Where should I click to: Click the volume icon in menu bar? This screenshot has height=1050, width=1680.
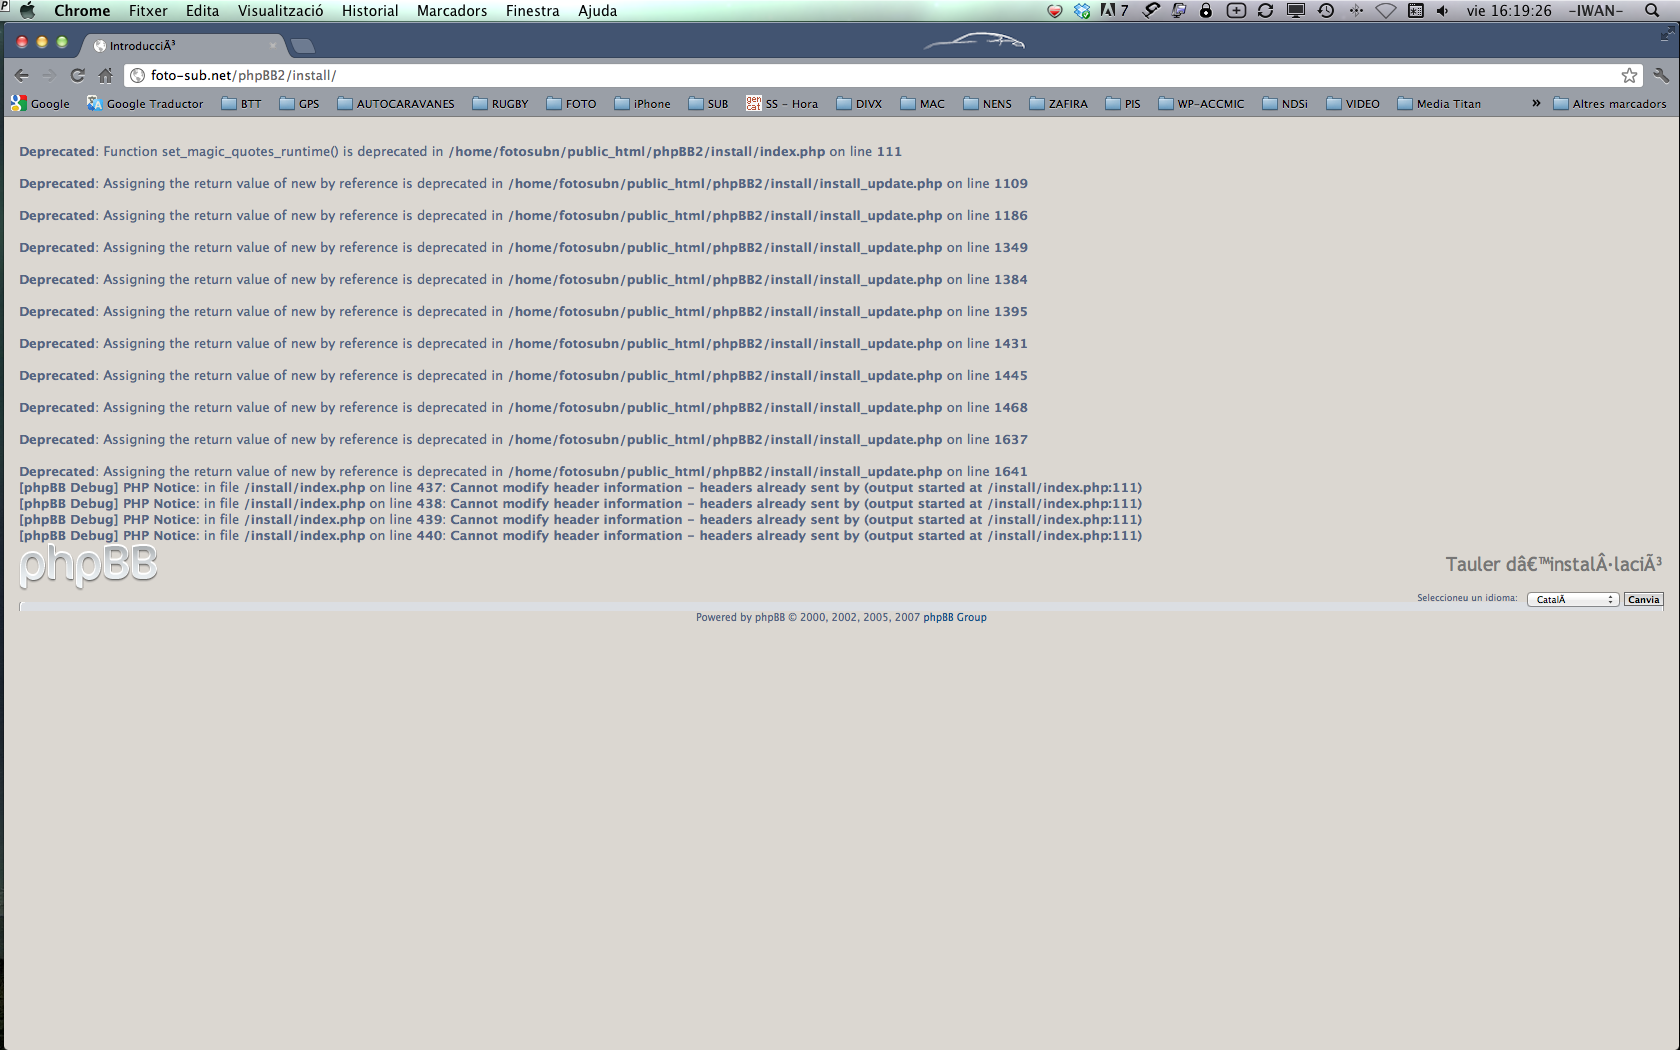(x=1442, y=11)
